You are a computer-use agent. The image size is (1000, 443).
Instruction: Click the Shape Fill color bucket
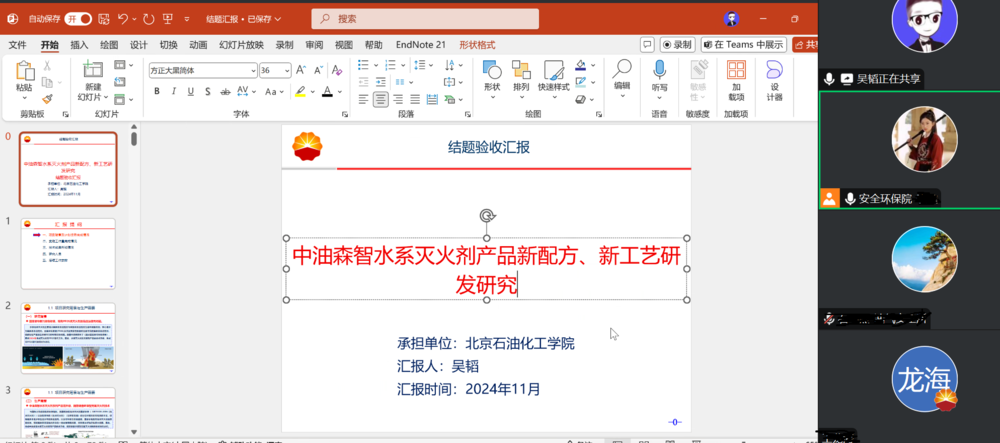pos(580,65)
